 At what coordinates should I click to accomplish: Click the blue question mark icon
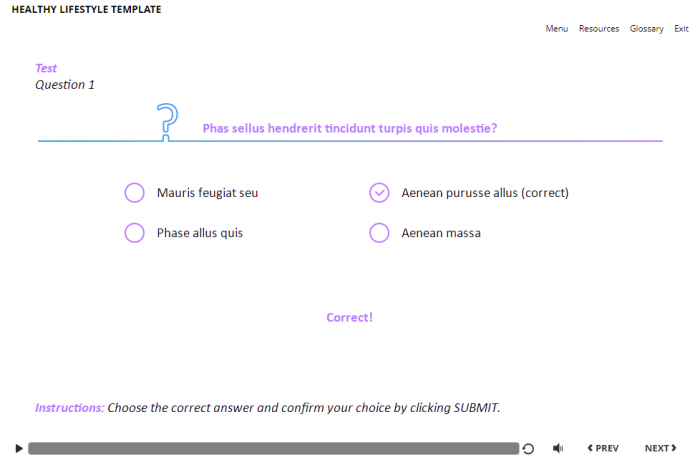pyautogui.click(x=168, y=121)
